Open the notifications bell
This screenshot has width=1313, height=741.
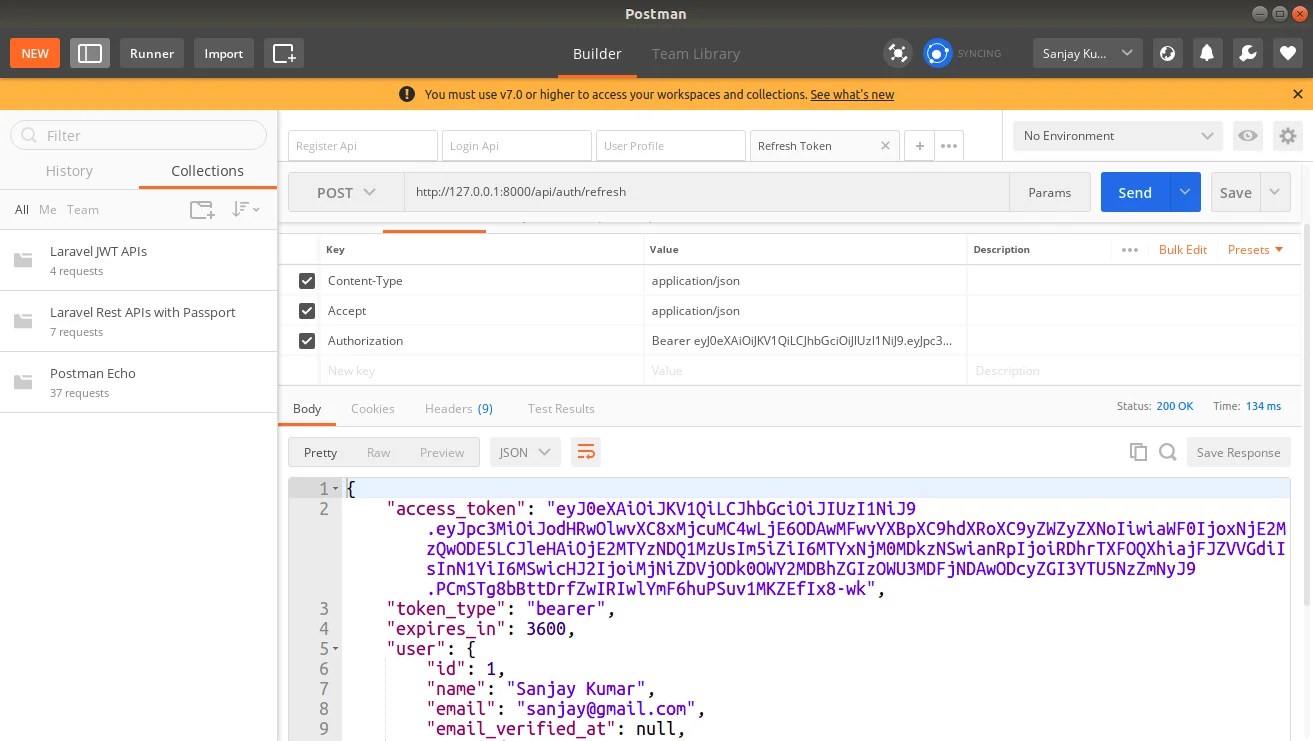point(1208,53)
